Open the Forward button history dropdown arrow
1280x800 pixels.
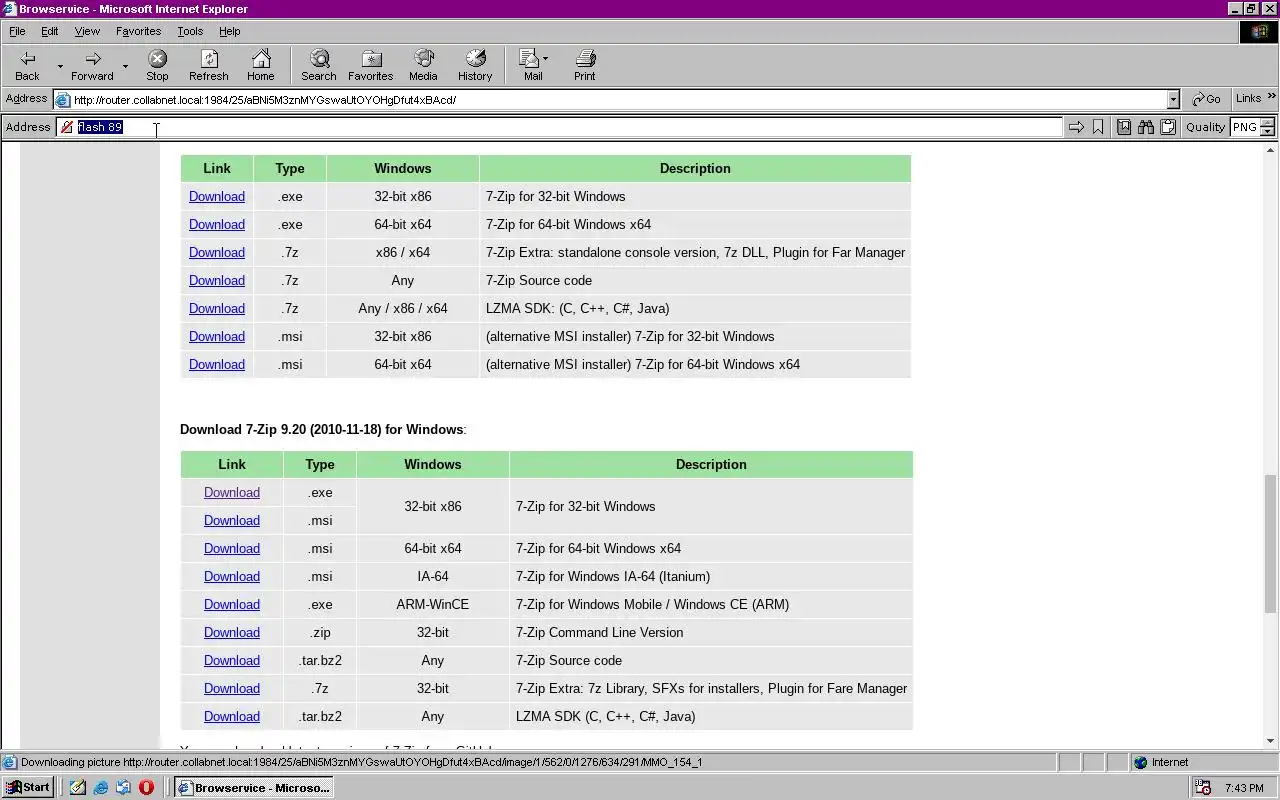(x=125, y=66)
